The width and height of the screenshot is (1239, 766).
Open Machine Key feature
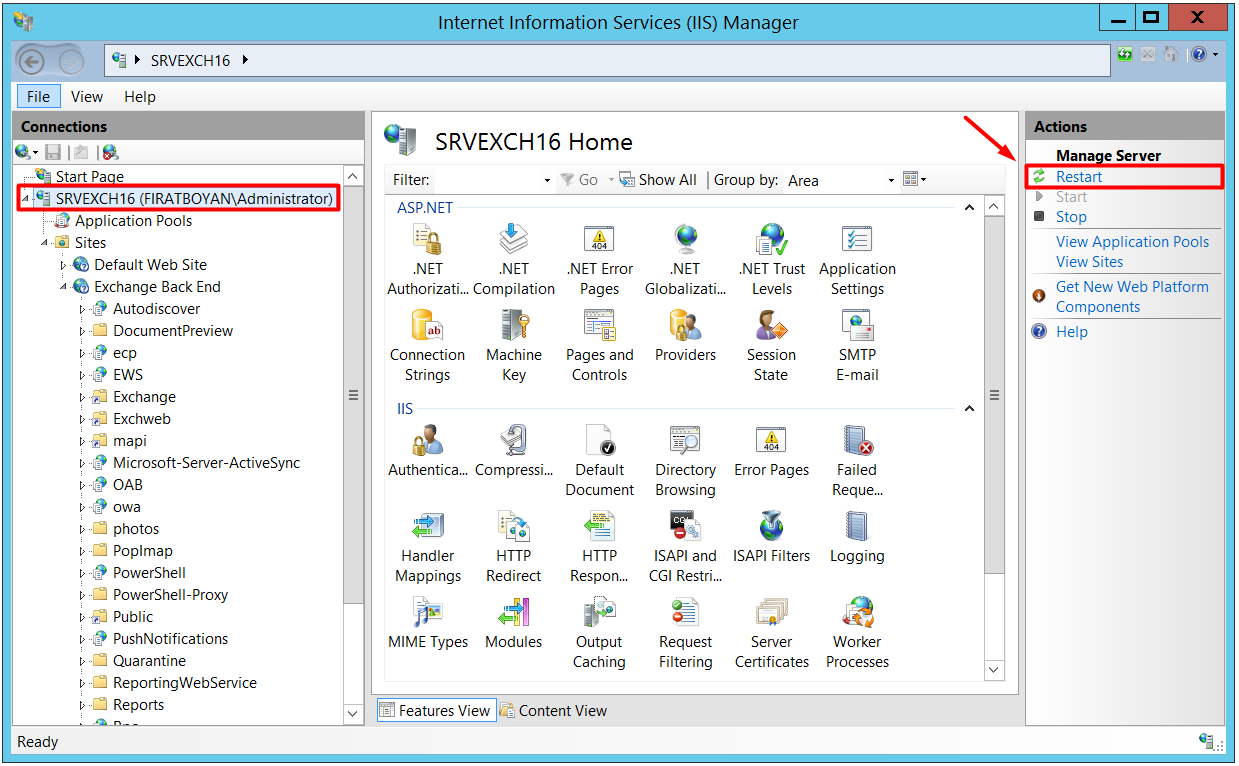point(514,344)
